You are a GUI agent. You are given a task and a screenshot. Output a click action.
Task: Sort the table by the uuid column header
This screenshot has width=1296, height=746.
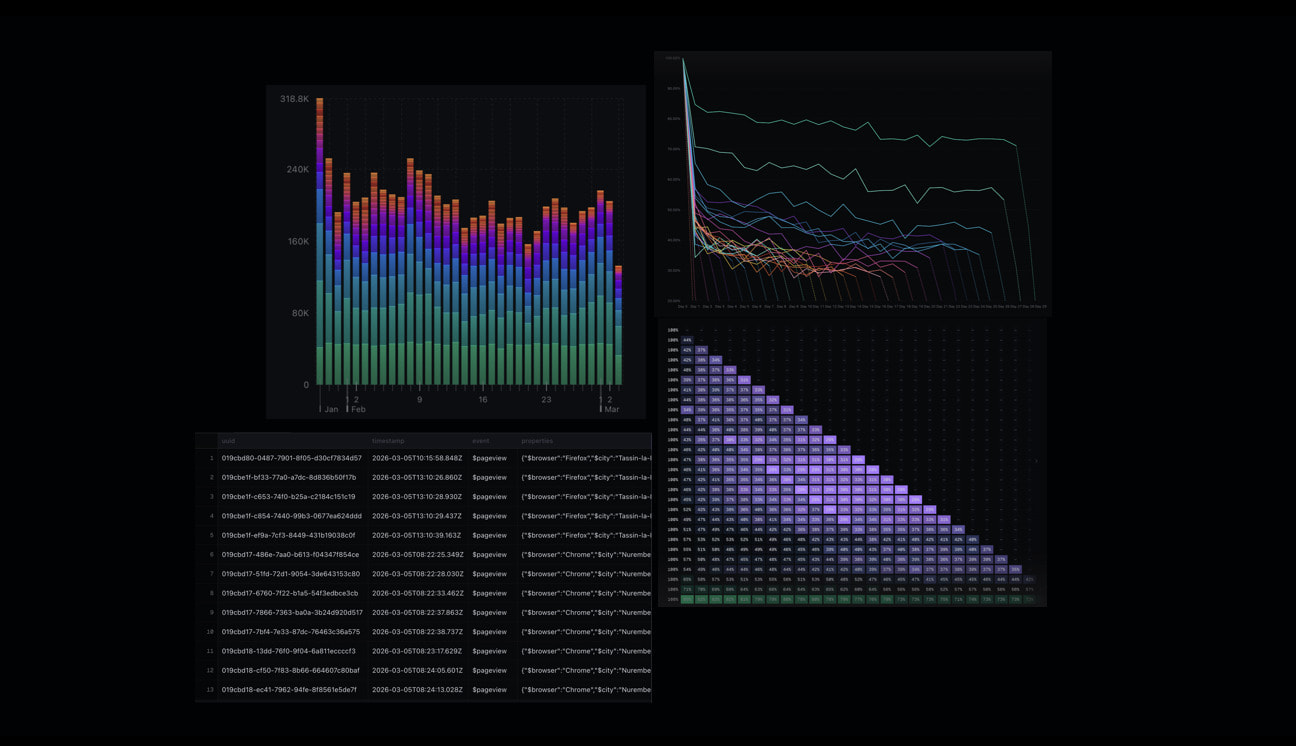point(230,440)
